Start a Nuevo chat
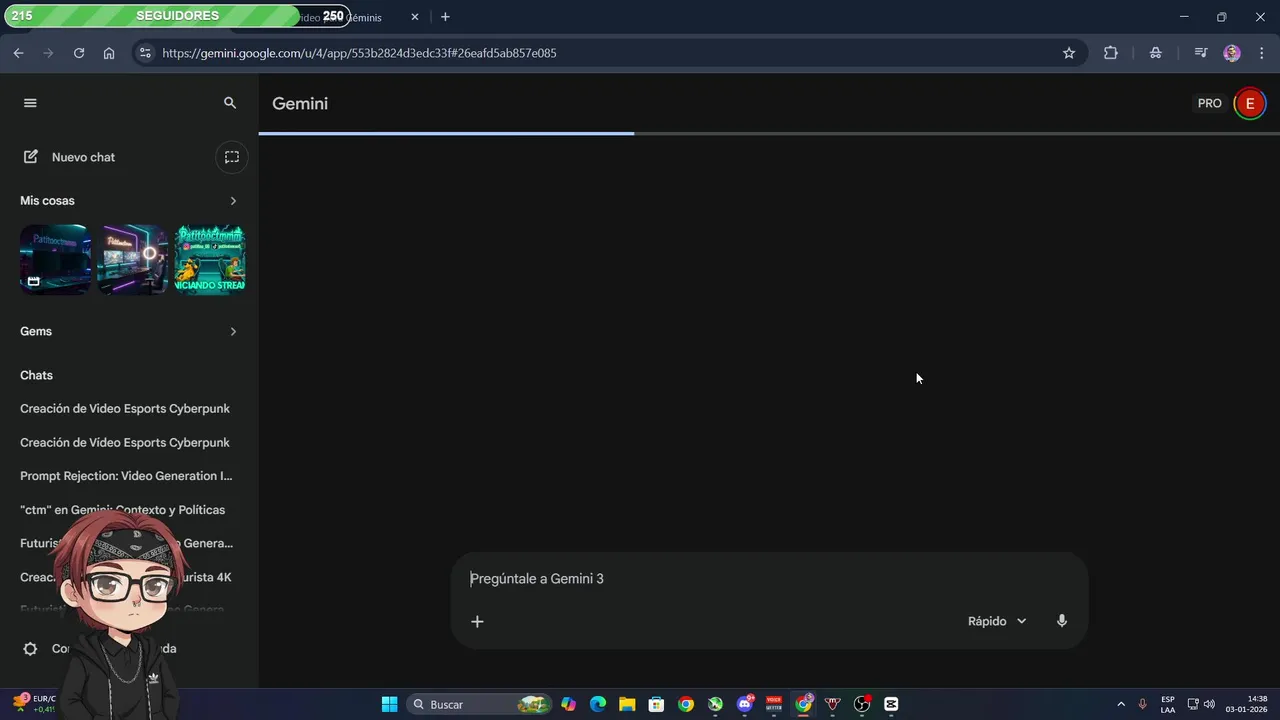The height and width of the screenshot is (720, 1280). tap(83, 157)
